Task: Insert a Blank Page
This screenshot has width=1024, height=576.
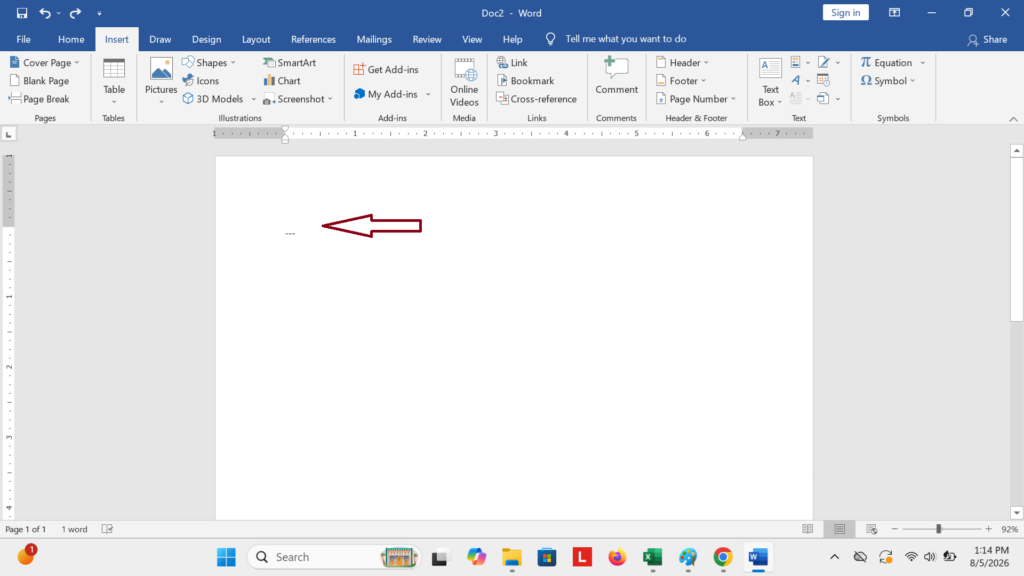Action: (x=39, y=81)
